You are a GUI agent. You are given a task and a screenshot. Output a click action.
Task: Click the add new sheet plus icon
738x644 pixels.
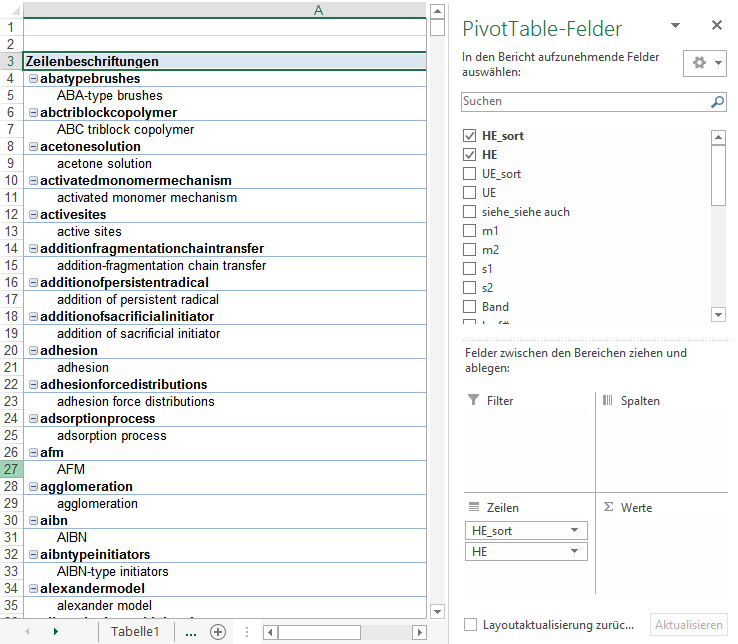[x=217, y=632]
